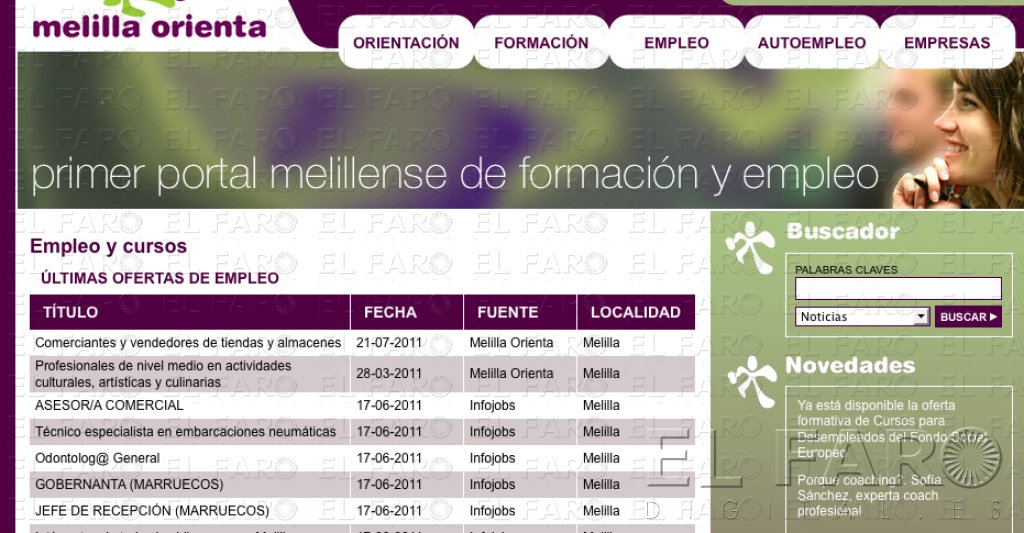This screenshot has height=533, width=1024.
Task: Click the ÚLTIMAS OFERTAS DE EMPLEO heading
Action: tap(160, 278)
